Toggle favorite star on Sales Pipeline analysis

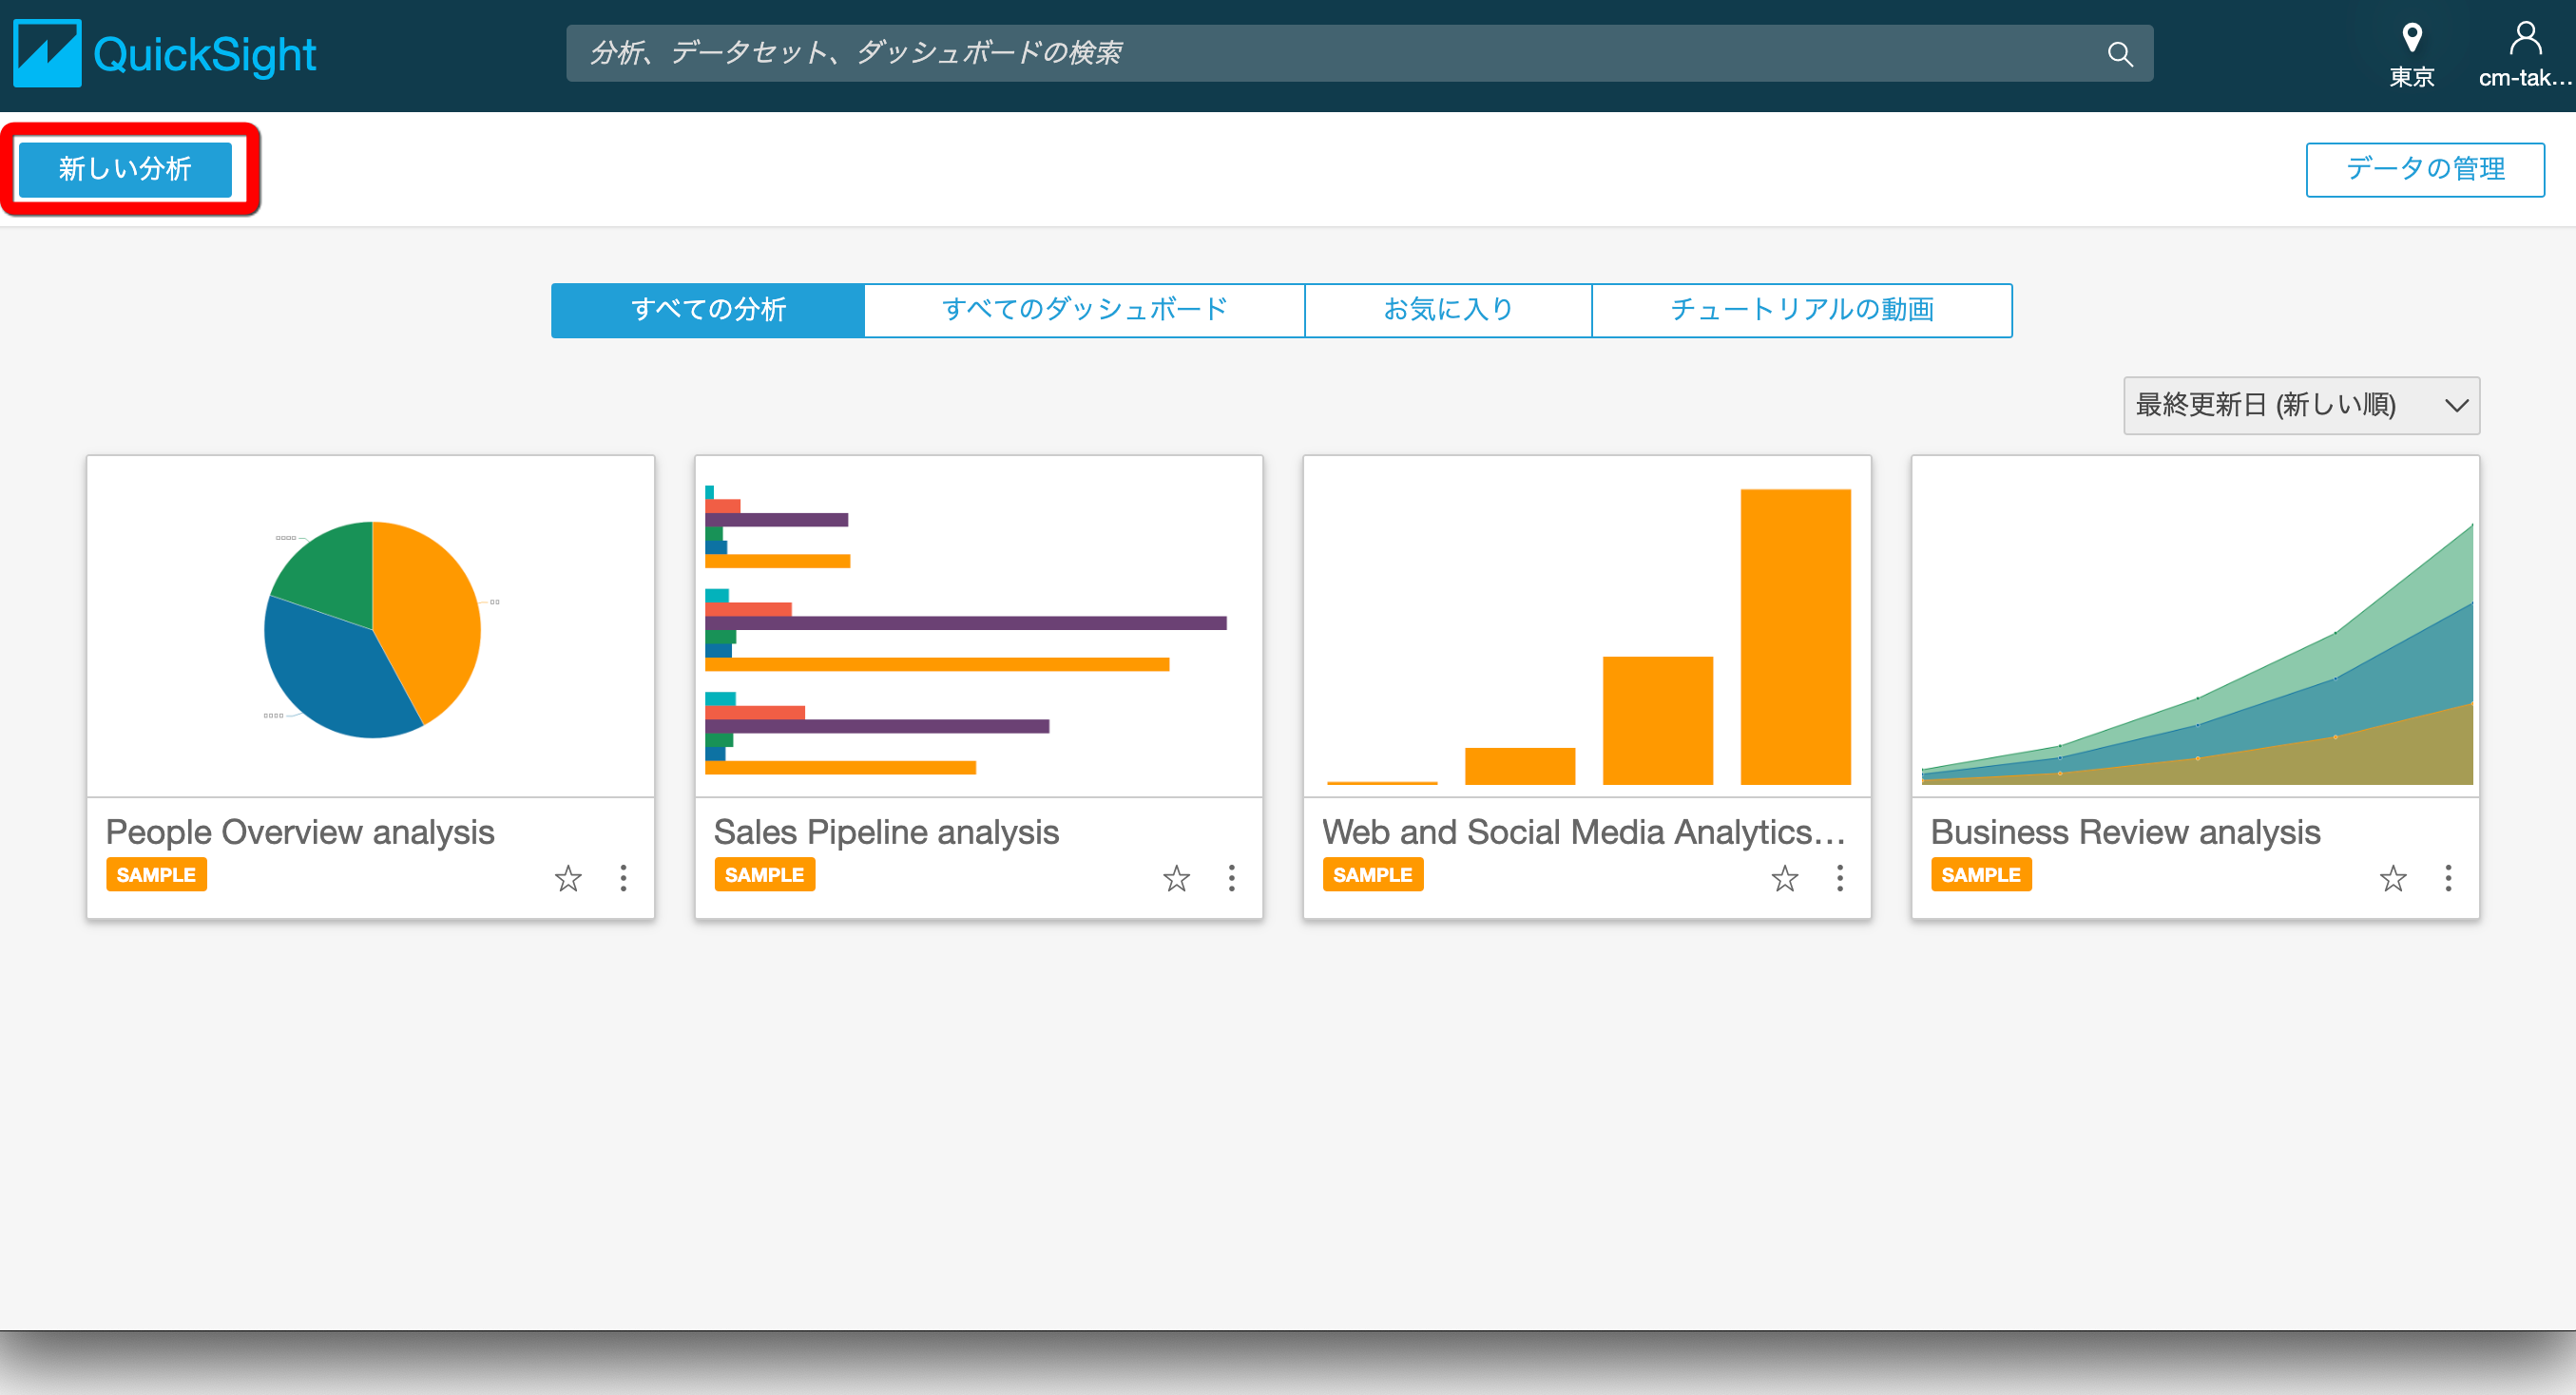[x=1176, y=878]
